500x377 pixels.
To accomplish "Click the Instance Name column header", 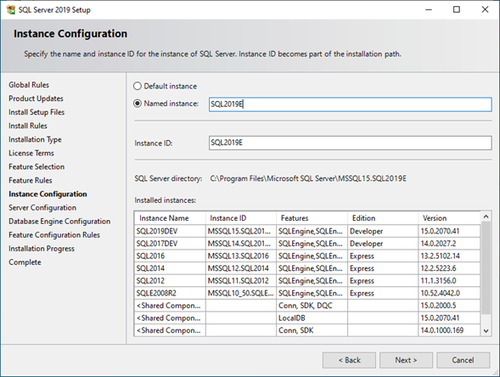I will [x=170, y=218].
